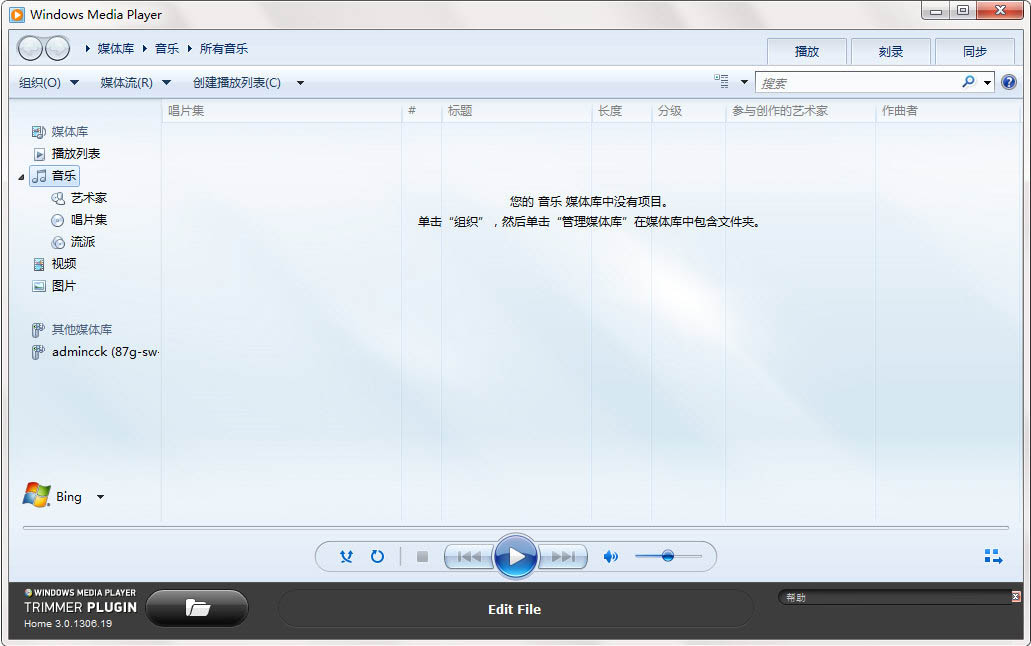The image size is (1031, 646).
Task: Expand the breadcrumb arrow before 媒体库
Action: pyautogui.click(x=87, y=49)
